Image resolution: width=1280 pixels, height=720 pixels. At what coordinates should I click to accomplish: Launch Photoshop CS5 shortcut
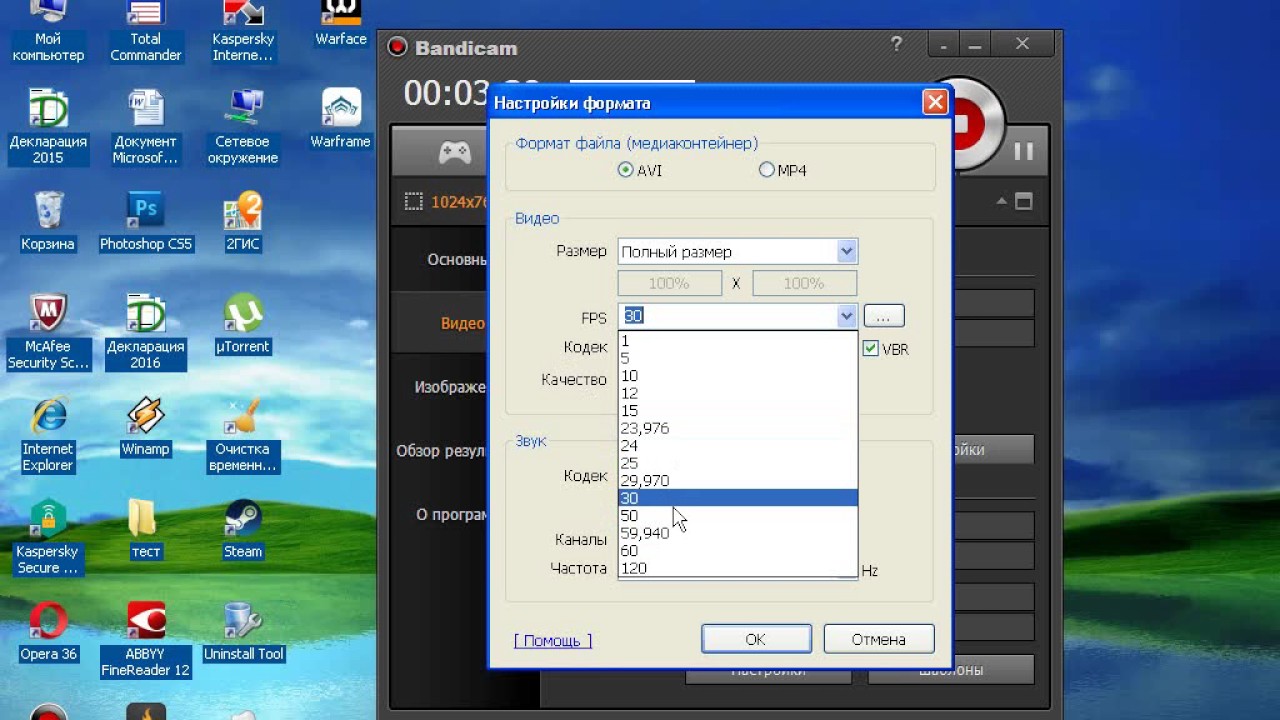145,222
